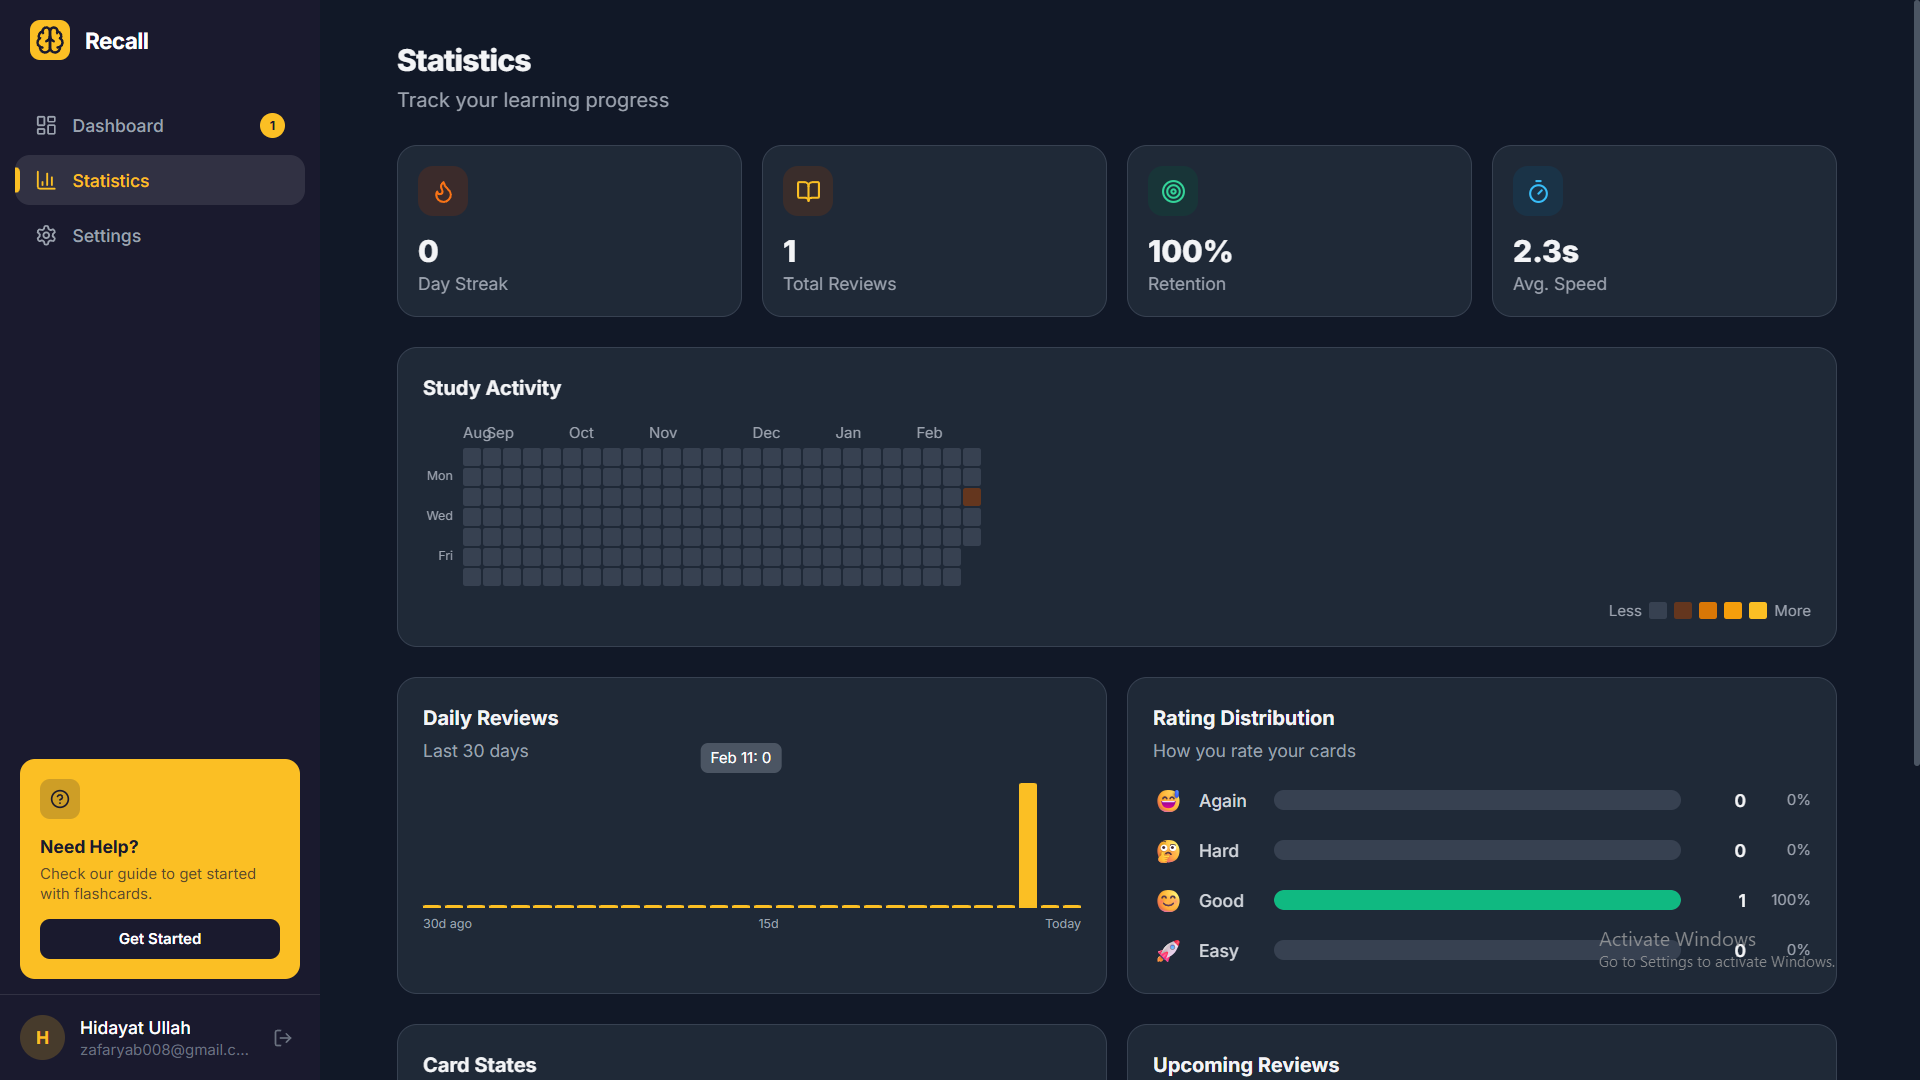This screenshot has width=1920, height=1080.
Task: Click the target Retention icon
Action: point(1173,191)
